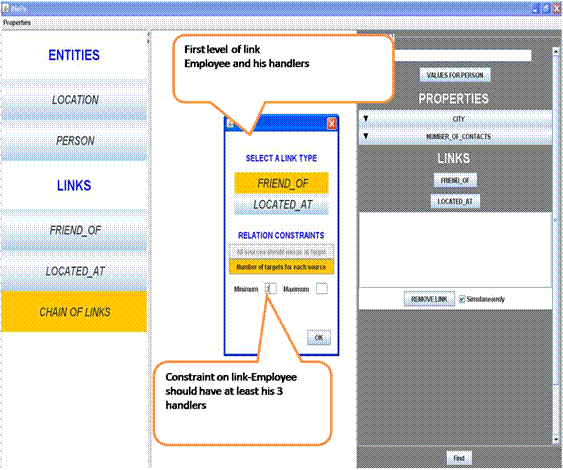Image resolution: width=563 pixels, height=470 pixels.
Task: Choose All sources should merge constraint
Action: point(282,252)
